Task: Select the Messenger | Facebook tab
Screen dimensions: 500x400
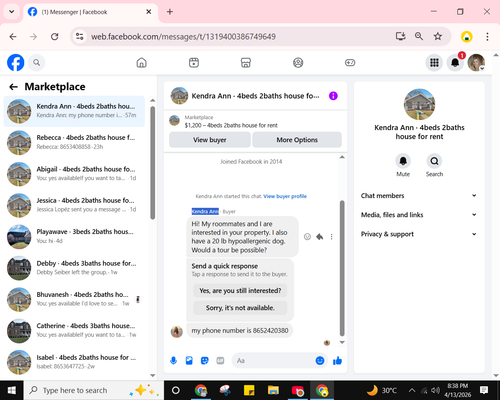Action: [x=91, y=12]
